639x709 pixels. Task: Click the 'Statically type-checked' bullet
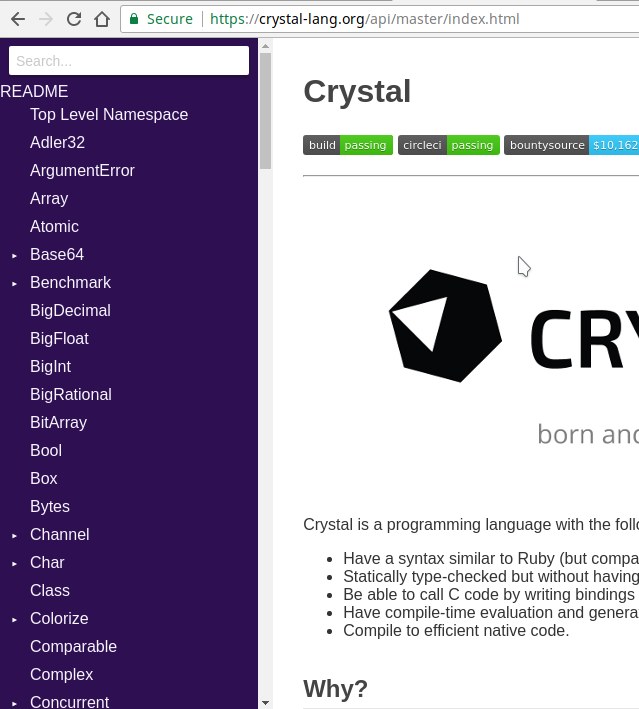[491, 577]
